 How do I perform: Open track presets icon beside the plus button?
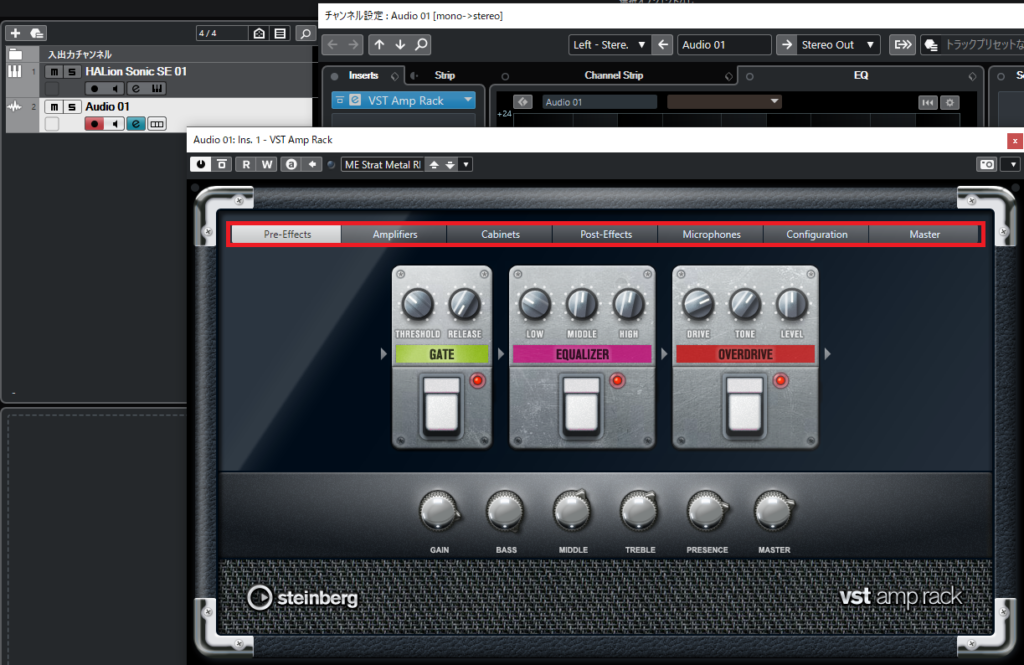pos(37,33)
